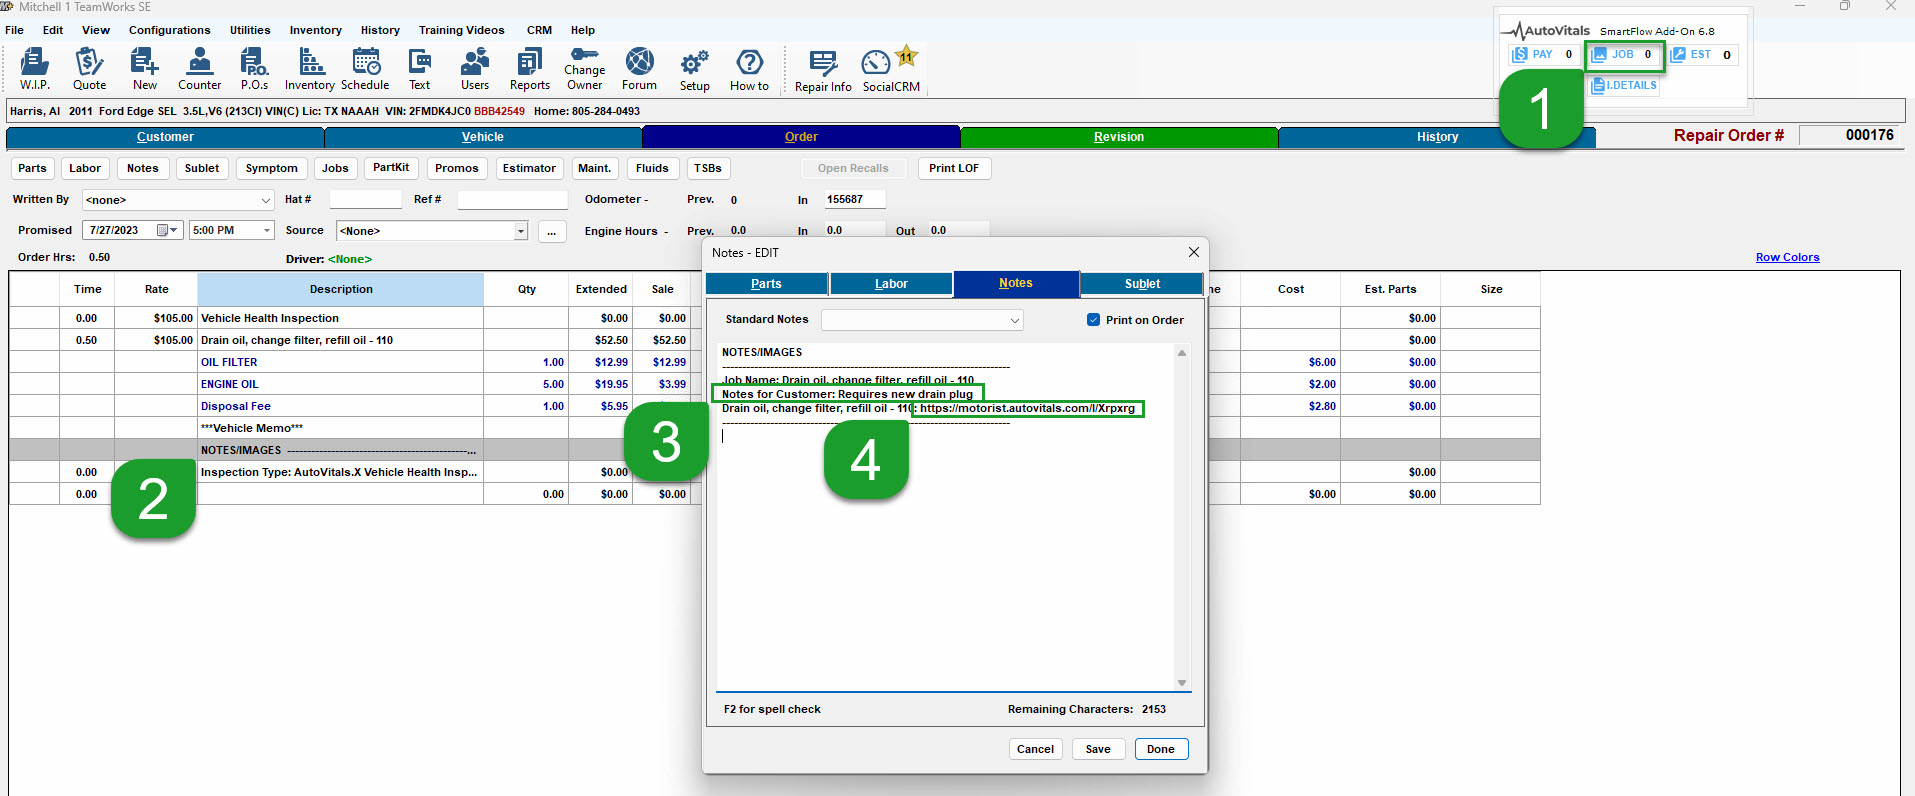Open SocialCRM toolbar icon
The image size is (1915, 796).
point(891,71)
